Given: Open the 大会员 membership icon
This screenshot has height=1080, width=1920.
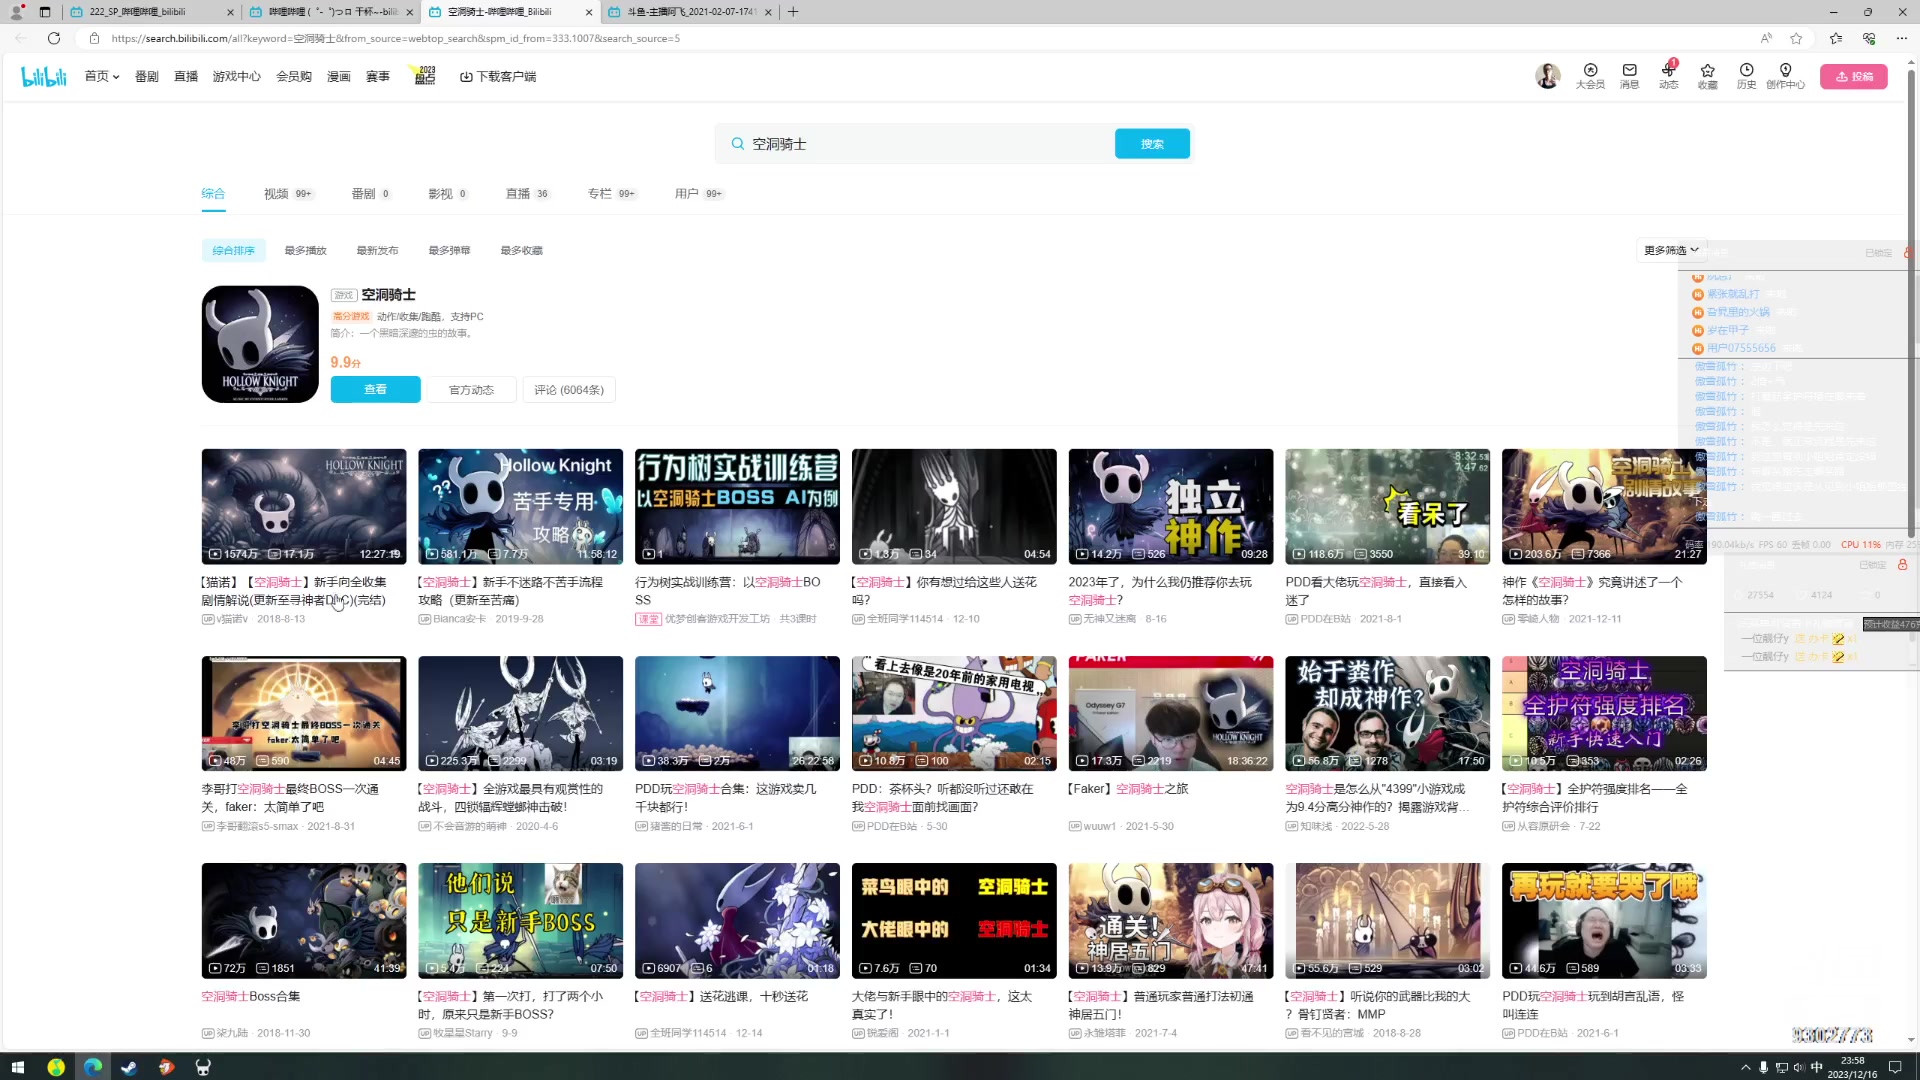Looking at the screenshot, I should tap(1590, 76).
